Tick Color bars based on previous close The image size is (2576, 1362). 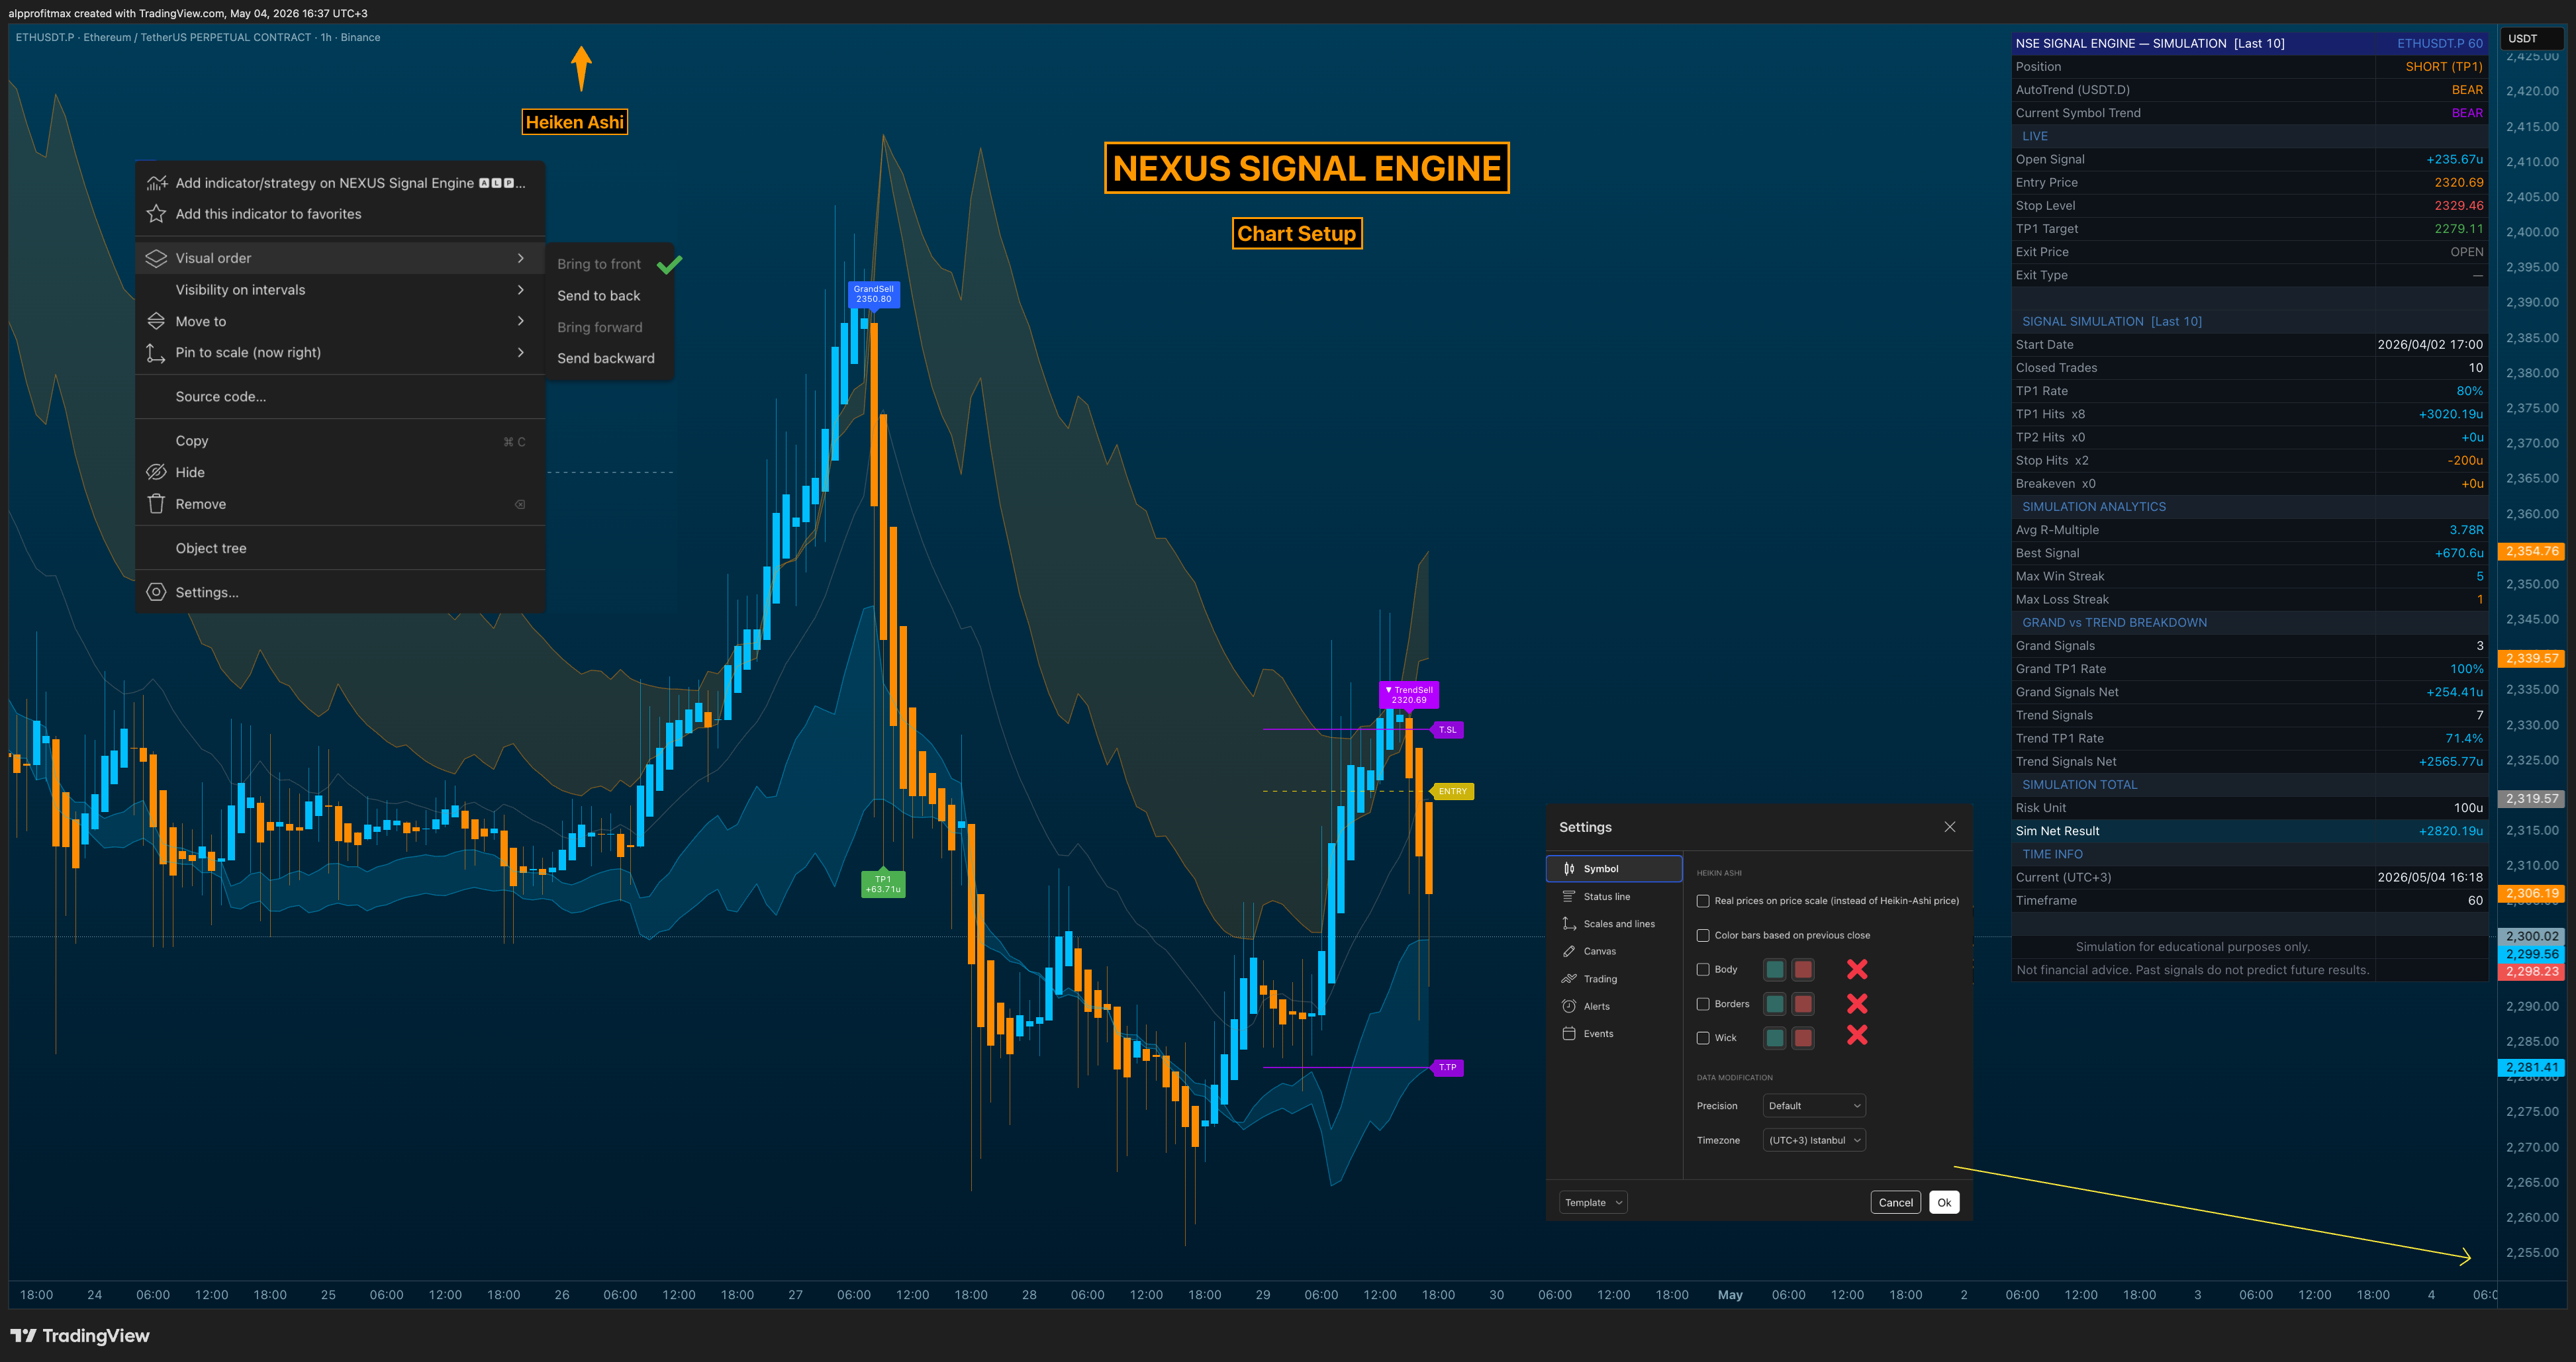(x=1702, y=935)
